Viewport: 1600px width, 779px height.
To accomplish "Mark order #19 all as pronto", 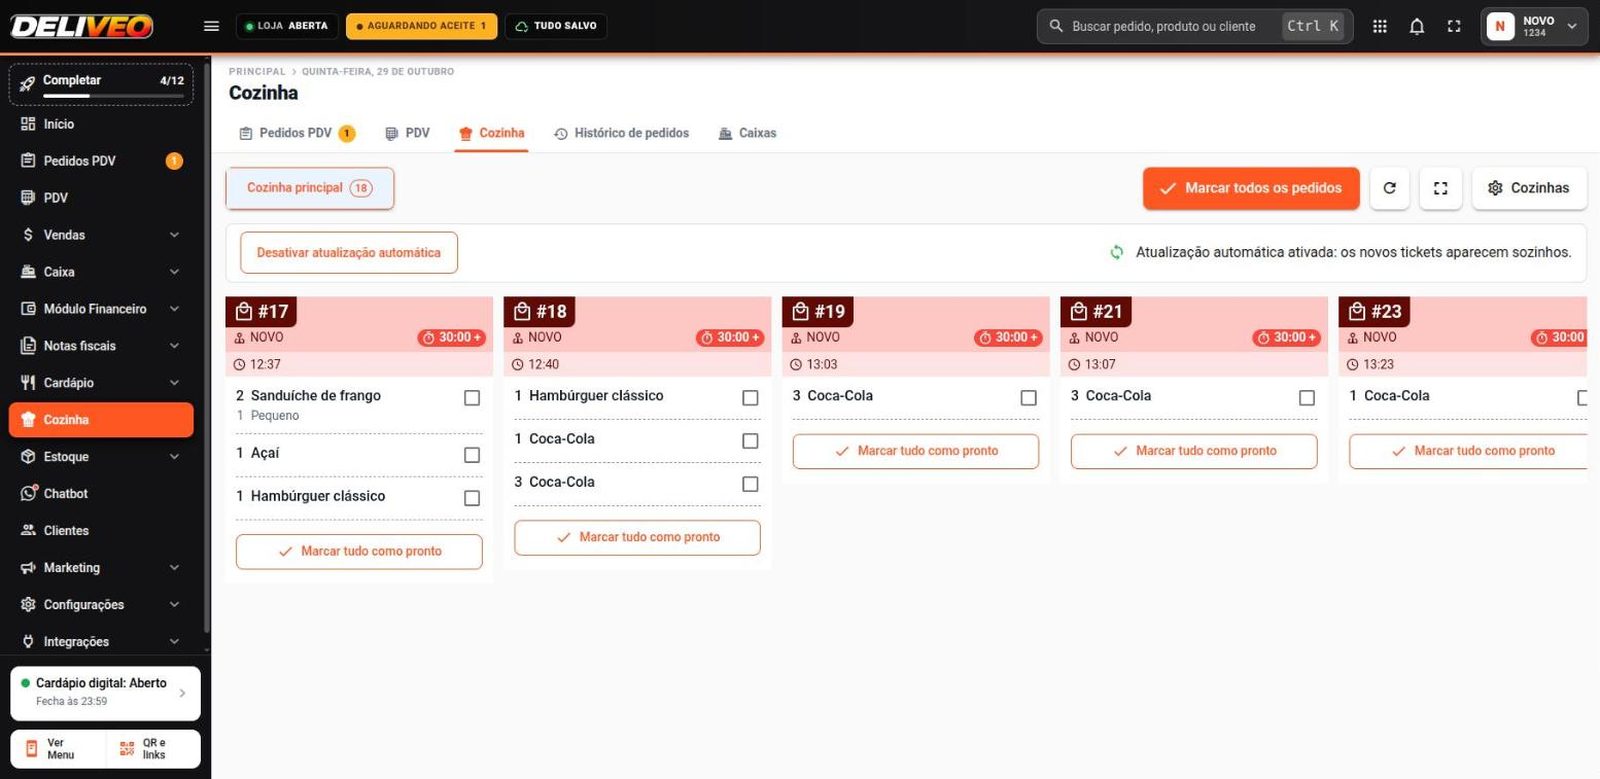I will pyautogui.click(x=916, y=451).
